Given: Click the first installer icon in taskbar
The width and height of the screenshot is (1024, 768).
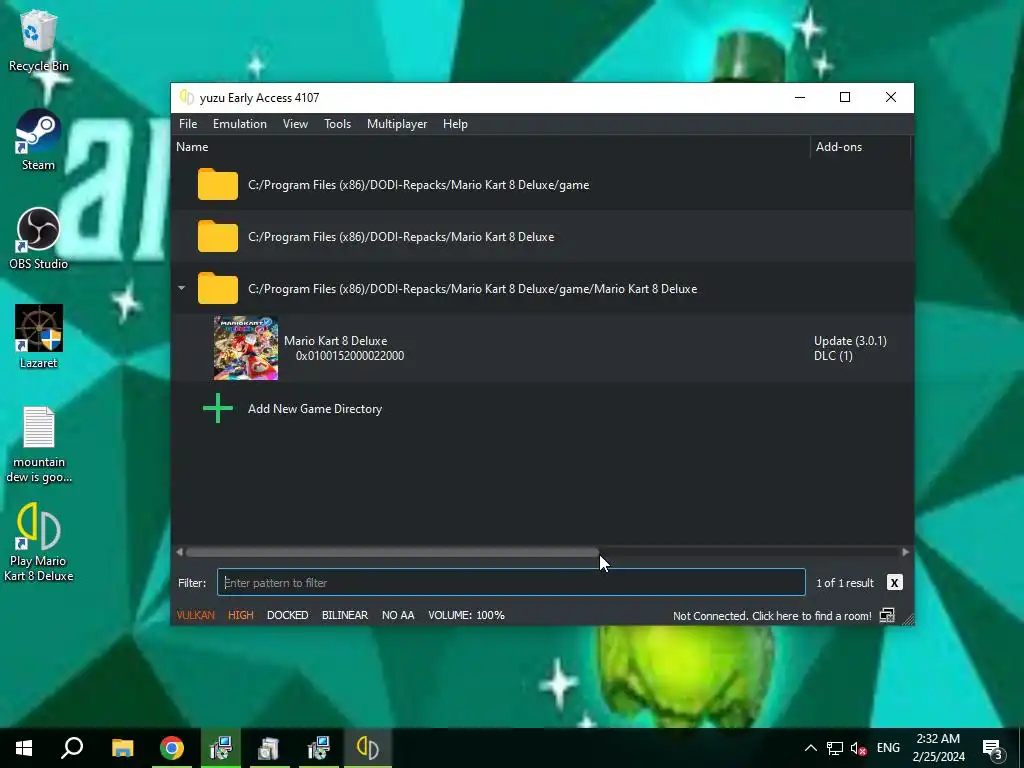Looking at the screenshot, I should (x=221, y=748).
